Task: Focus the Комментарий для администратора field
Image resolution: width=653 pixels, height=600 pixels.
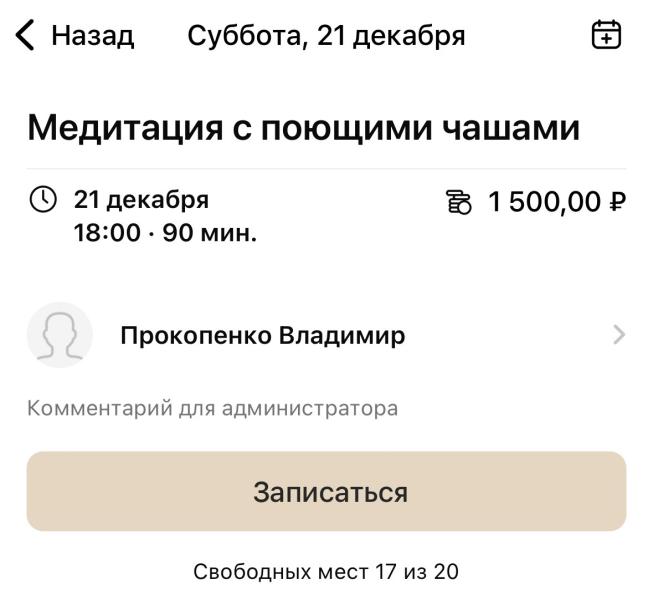Action: 326,408
